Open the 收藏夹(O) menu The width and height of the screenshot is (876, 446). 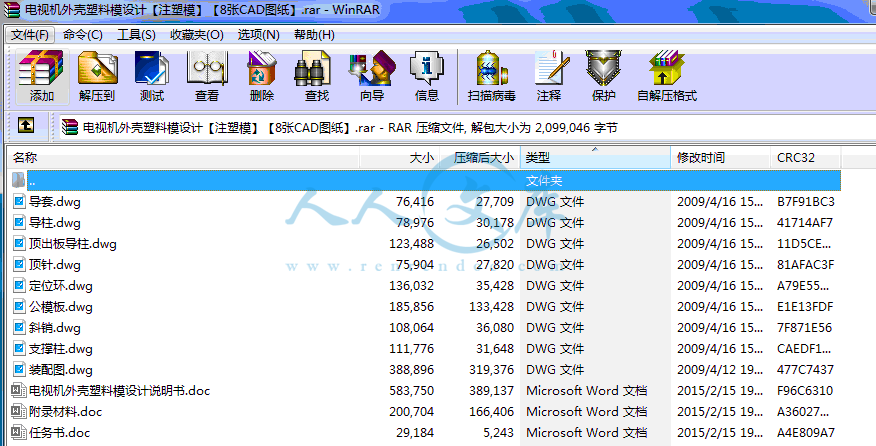[197, 35]
